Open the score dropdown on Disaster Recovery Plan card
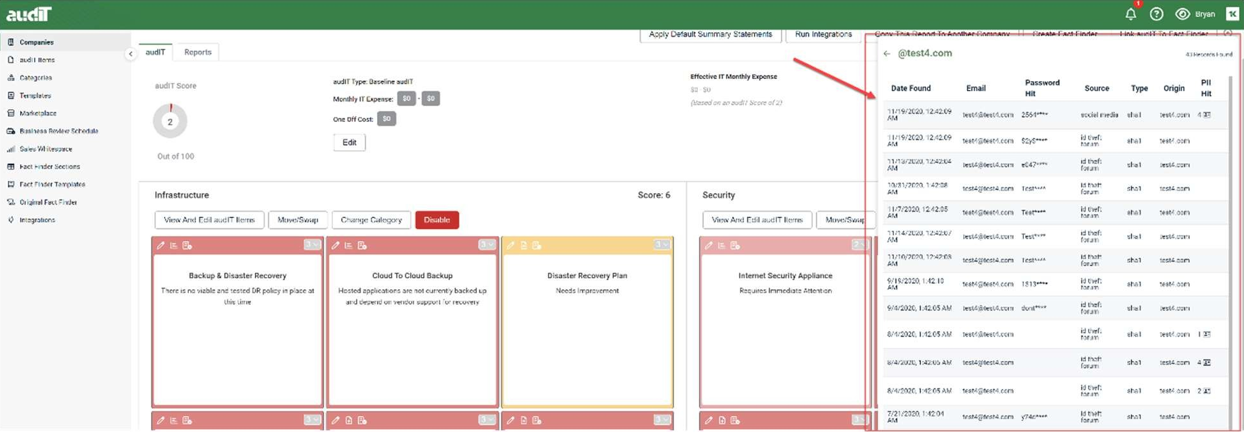The height and width of the screenshot is (432, 1244). (x=662, y=245)
